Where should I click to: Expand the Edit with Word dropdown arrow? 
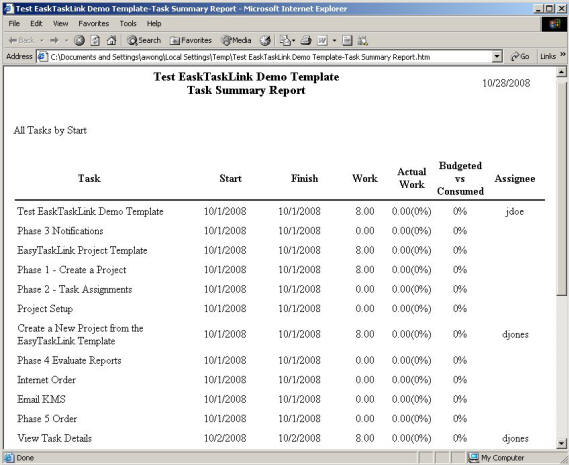click(334, 40)
